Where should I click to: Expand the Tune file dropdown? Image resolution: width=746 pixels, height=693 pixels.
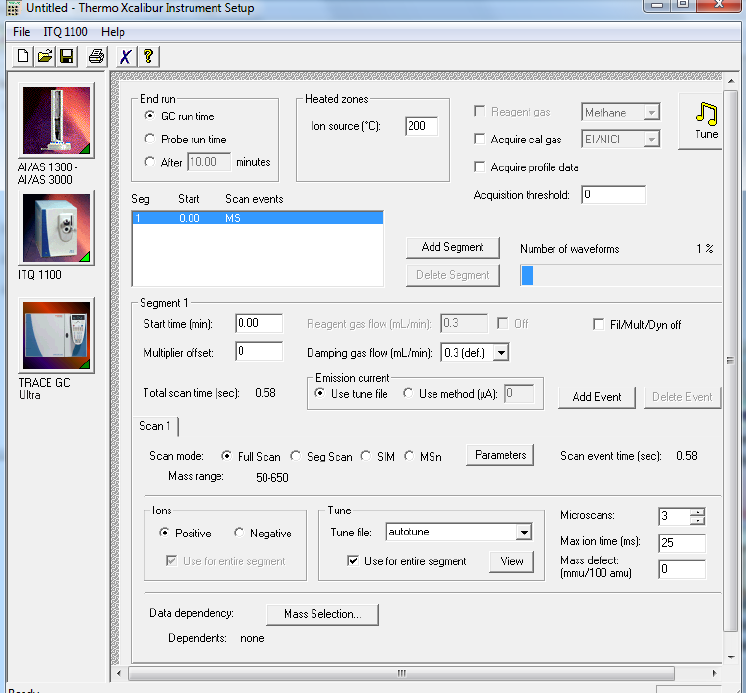point(523,532)
